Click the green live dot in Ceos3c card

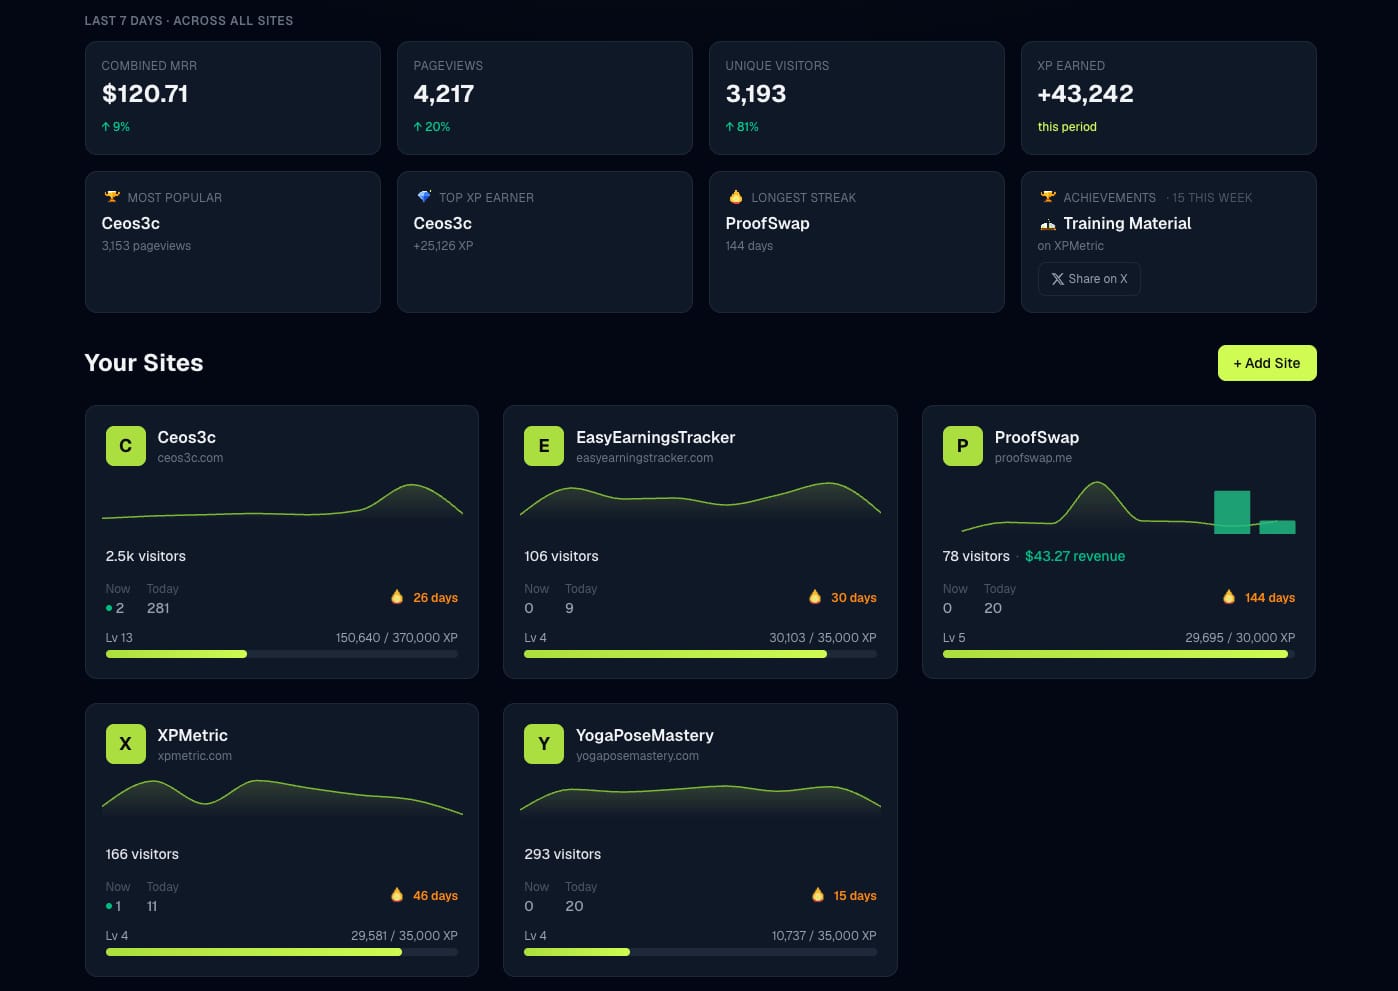coord(109,608)
